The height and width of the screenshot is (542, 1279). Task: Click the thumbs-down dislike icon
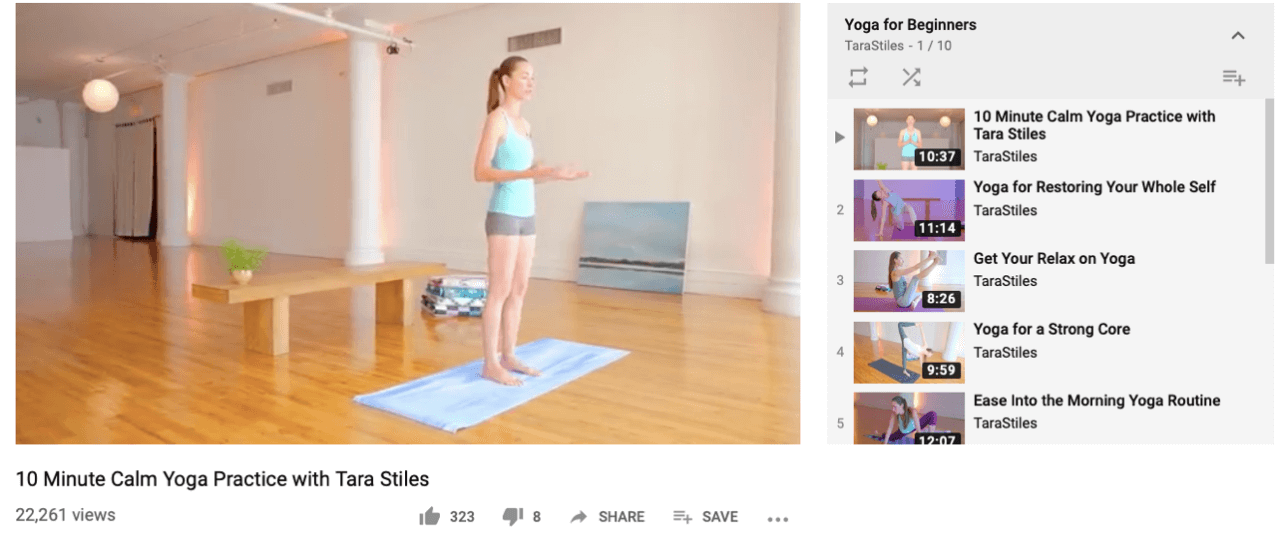coord(513,516)
